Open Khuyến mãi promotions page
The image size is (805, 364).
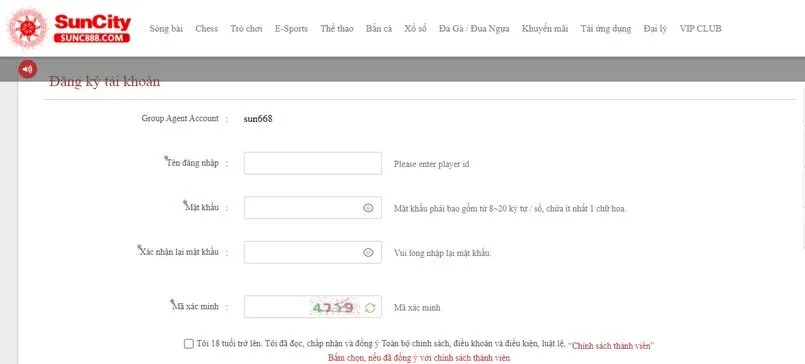click(545, 29)
